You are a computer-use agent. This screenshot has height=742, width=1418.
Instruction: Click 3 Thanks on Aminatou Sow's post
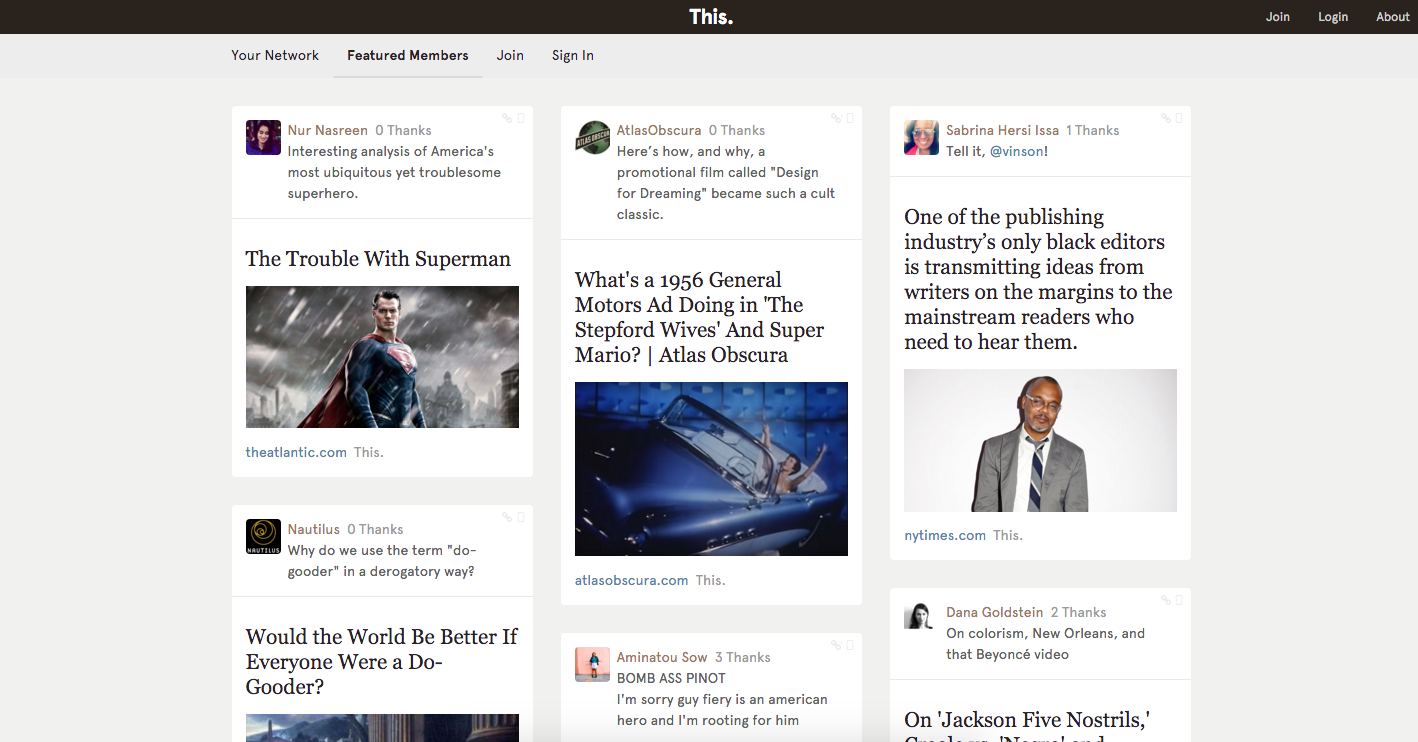[x=742, y=658]
